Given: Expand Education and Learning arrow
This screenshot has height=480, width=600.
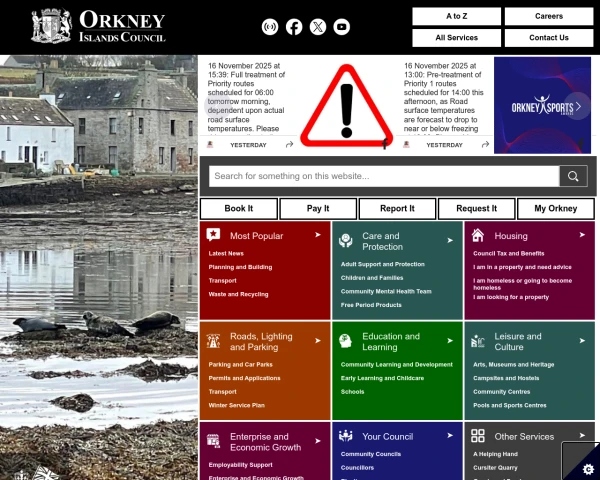Looking at the screenshot, I should pyautogui.click(x=450, y=341).
